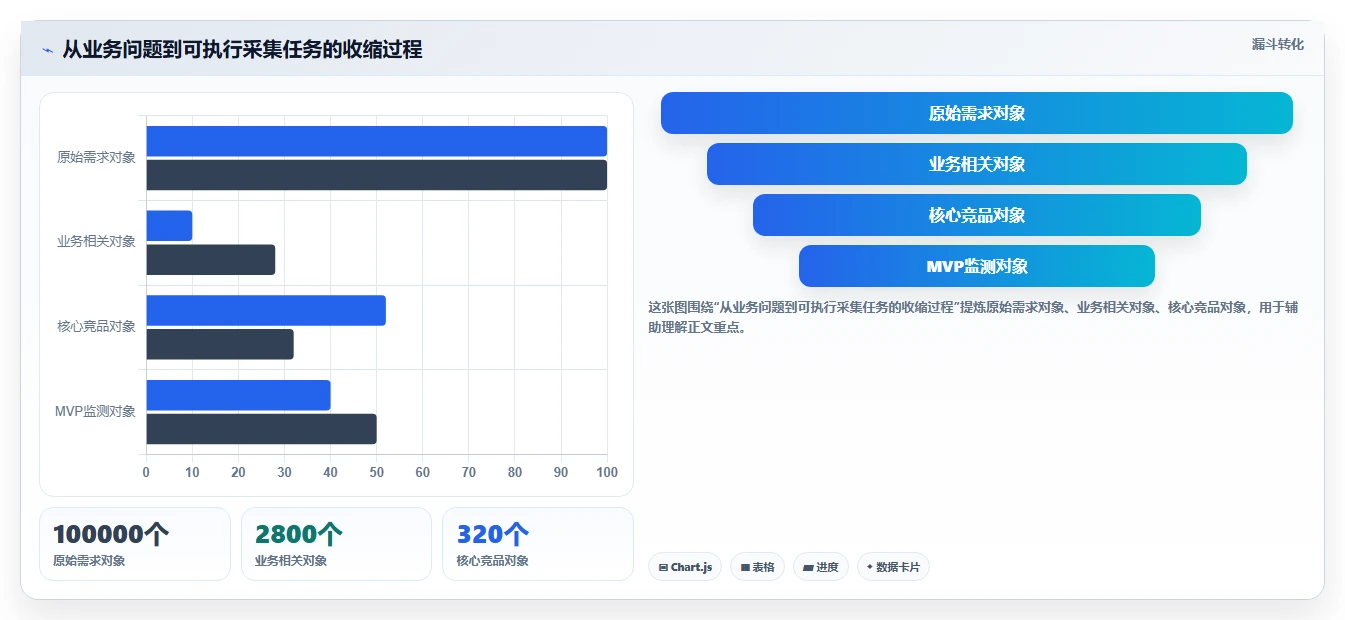Click the dark bar for MVP监测对象
This screenshot has height=620, width=1345.
tap(261, 429)
